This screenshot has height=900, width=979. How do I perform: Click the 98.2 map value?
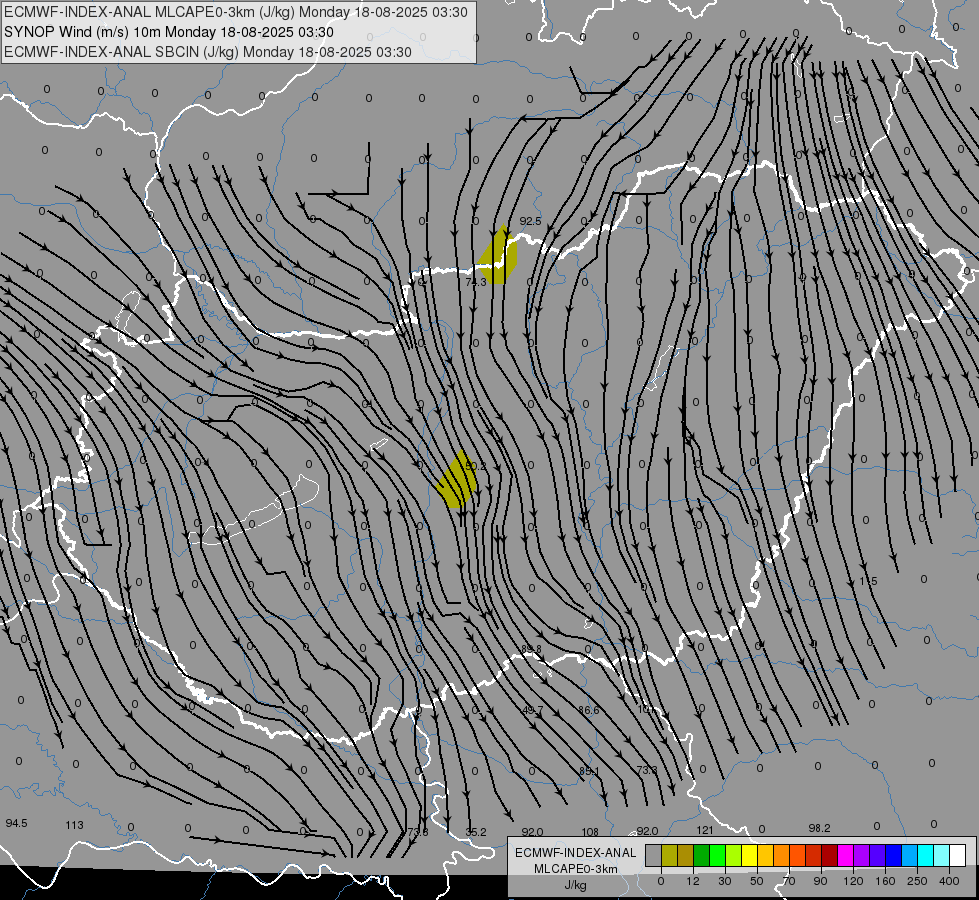click(819, 828)
